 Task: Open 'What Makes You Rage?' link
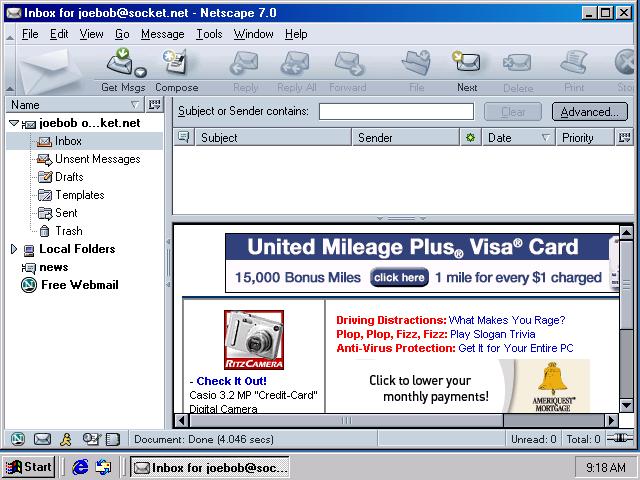point(507,320)
